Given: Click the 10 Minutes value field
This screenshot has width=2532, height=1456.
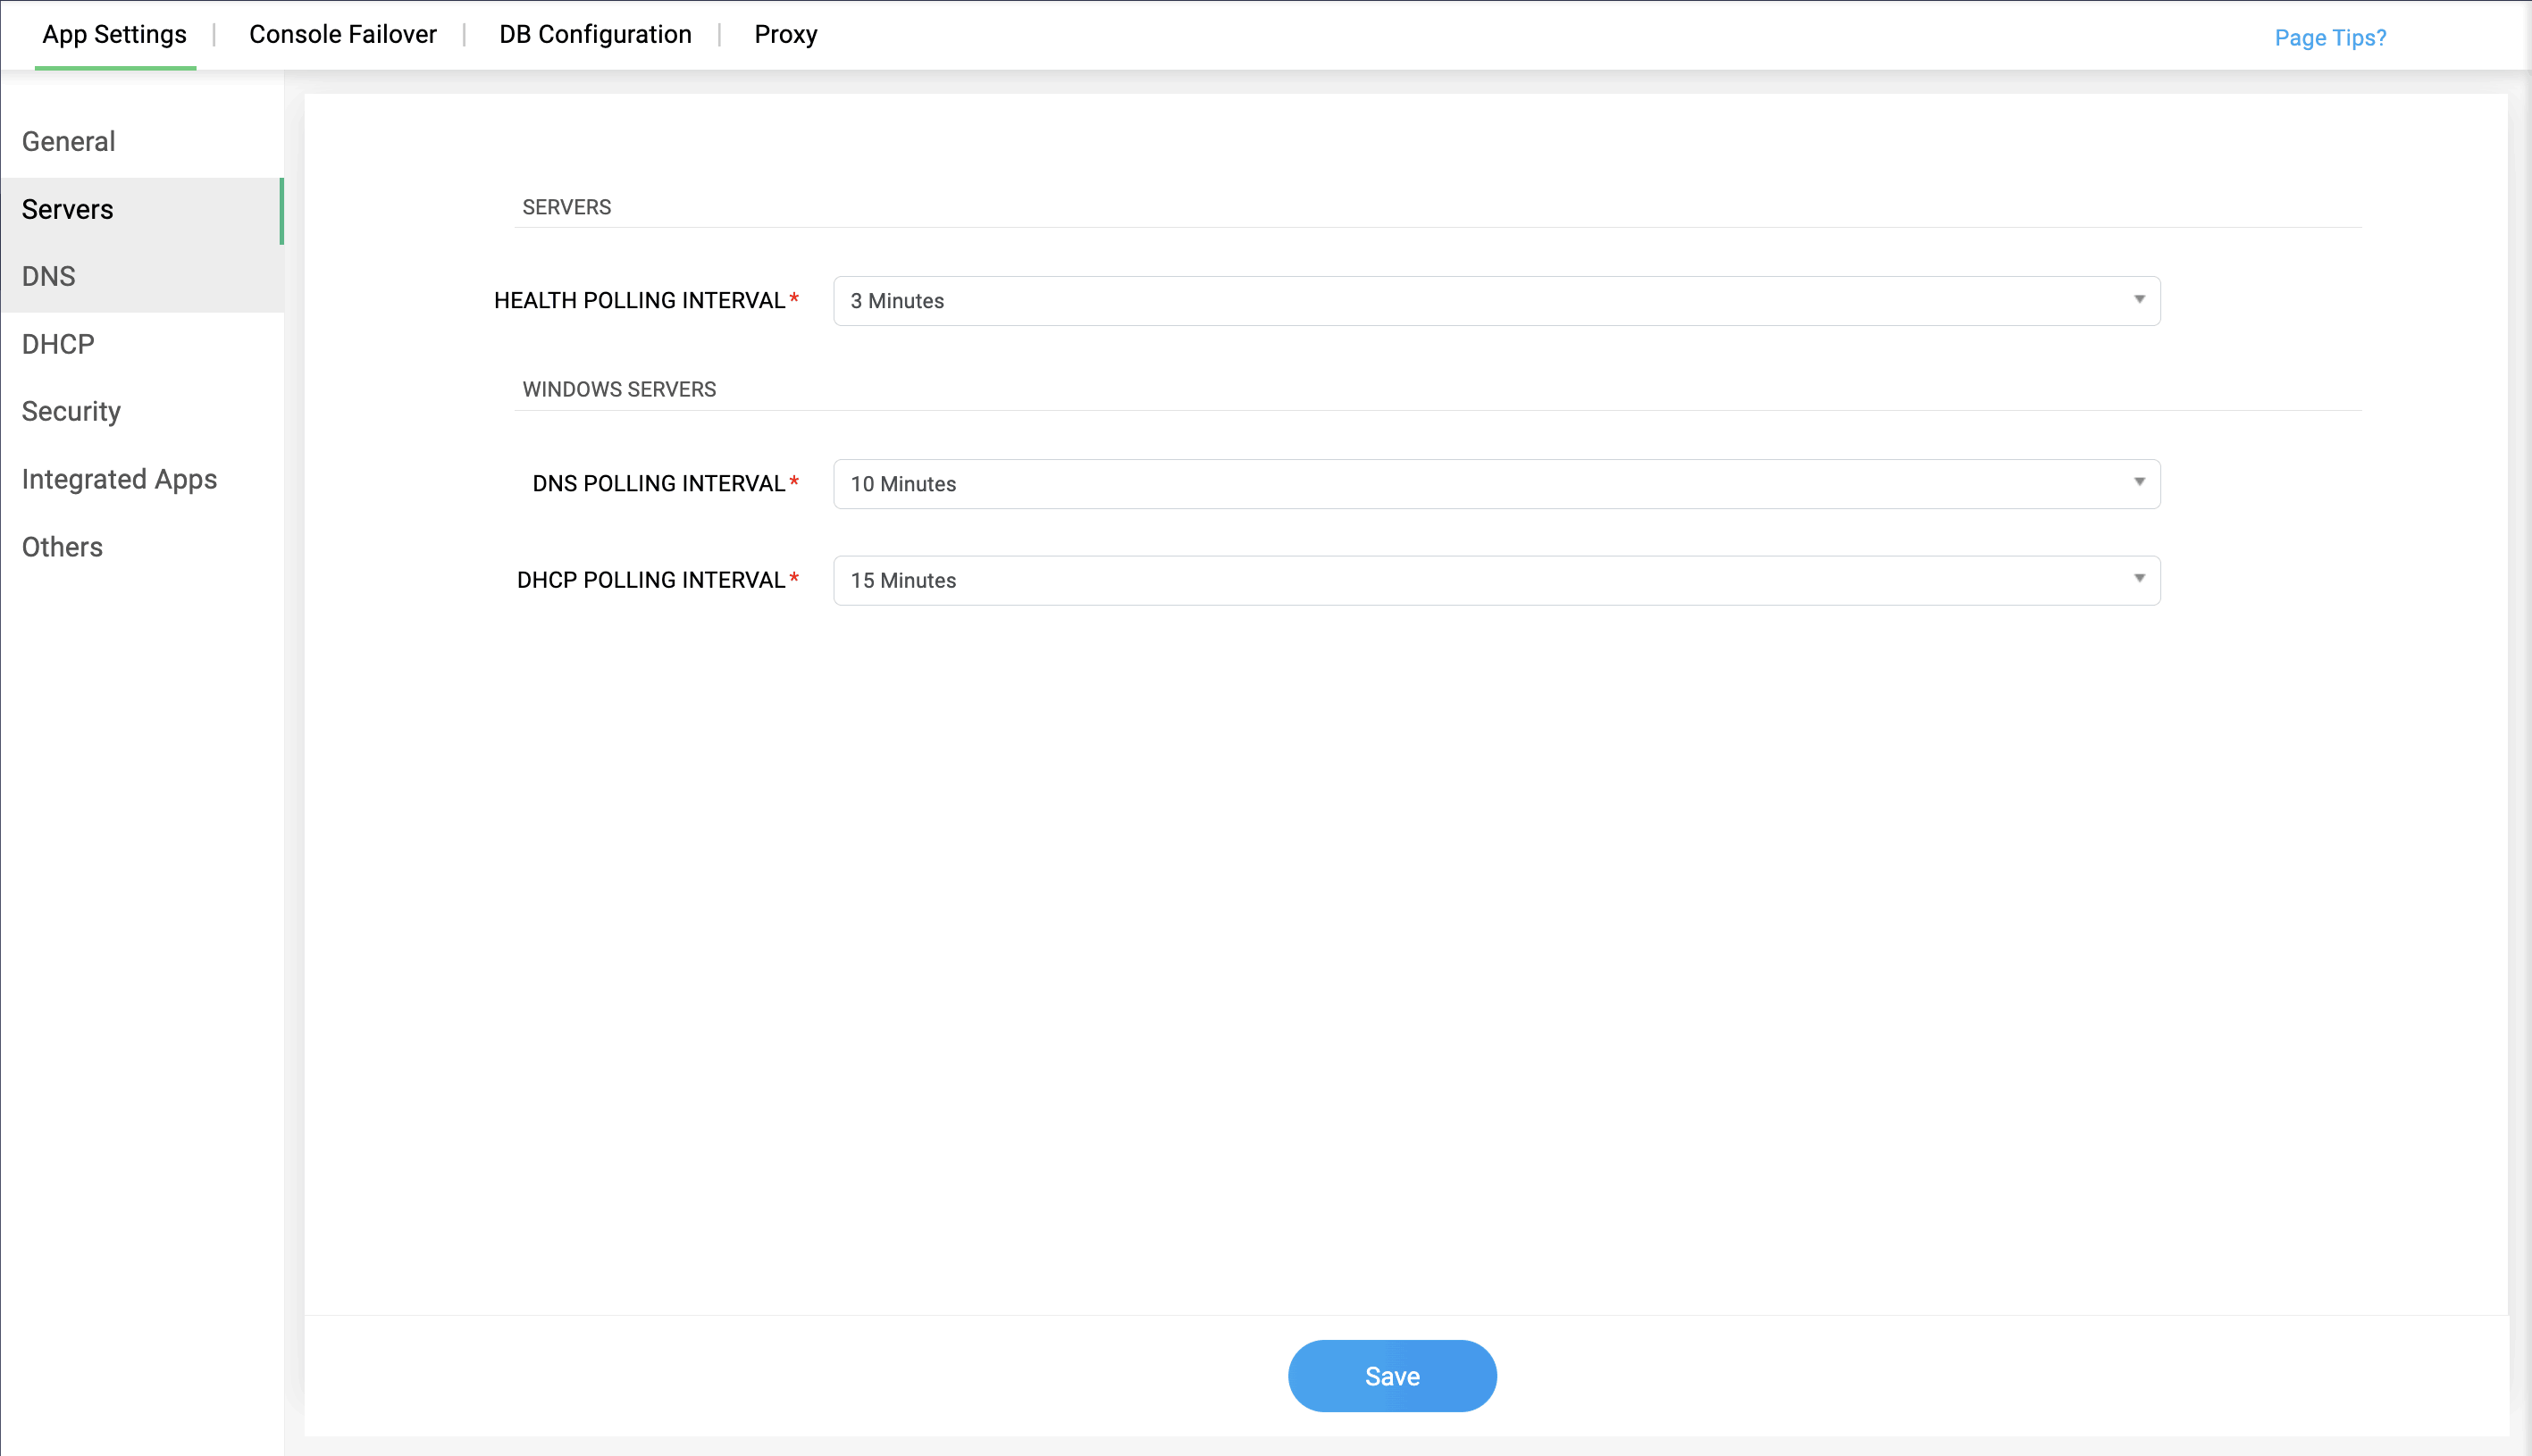Looking at the screenshot, I should (x=903, y=484).
